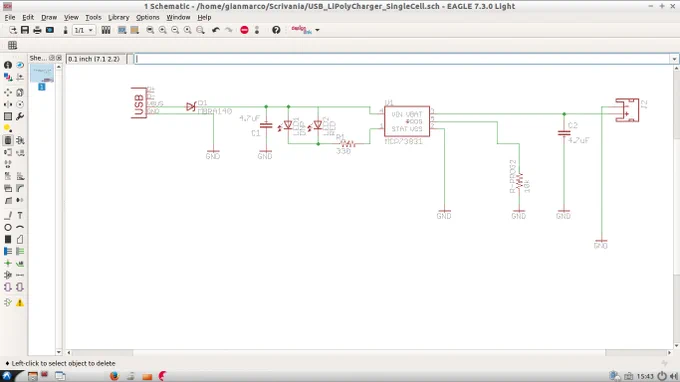Select the Net tool
Viewport: 680px width, 382px height.
(x=20, y=251)
